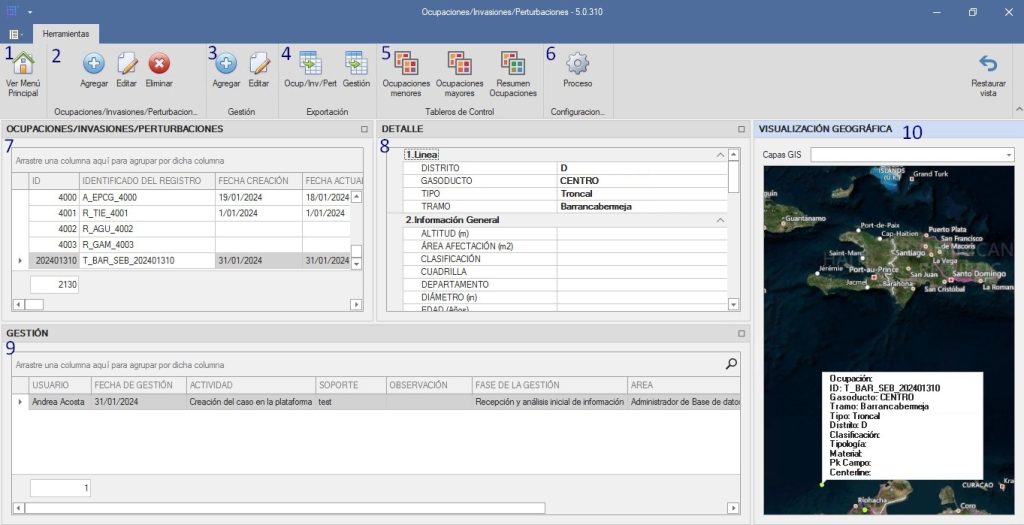Click Editar icon in Gestión group
The width and height of the screenshot is (1024, 525).
259,65
